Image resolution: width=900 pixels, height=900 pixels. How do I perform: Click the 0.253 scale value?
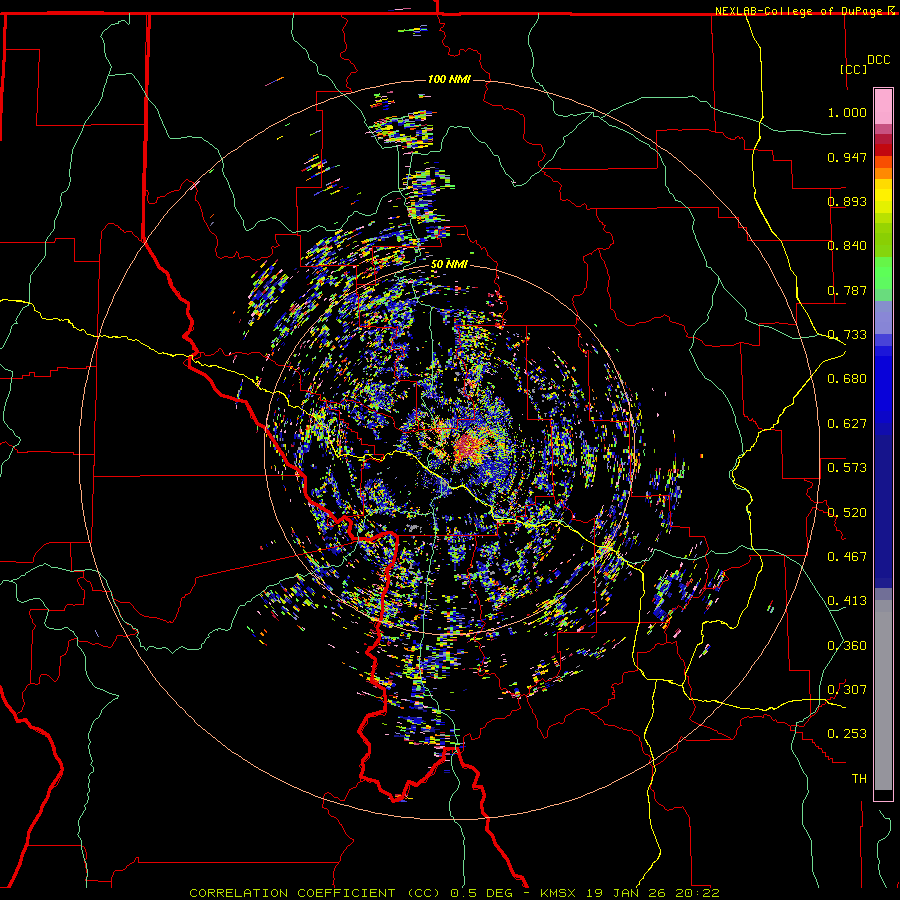pyautogui.click(x=847, y=734)
